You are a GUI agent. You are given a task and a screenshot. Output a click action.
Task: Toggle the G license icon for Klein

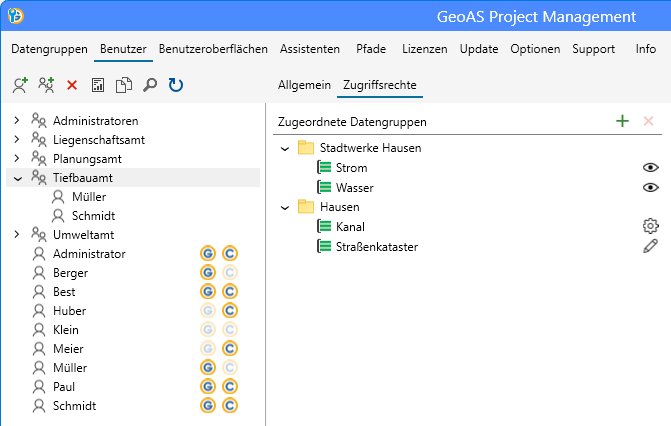point(208,330)
